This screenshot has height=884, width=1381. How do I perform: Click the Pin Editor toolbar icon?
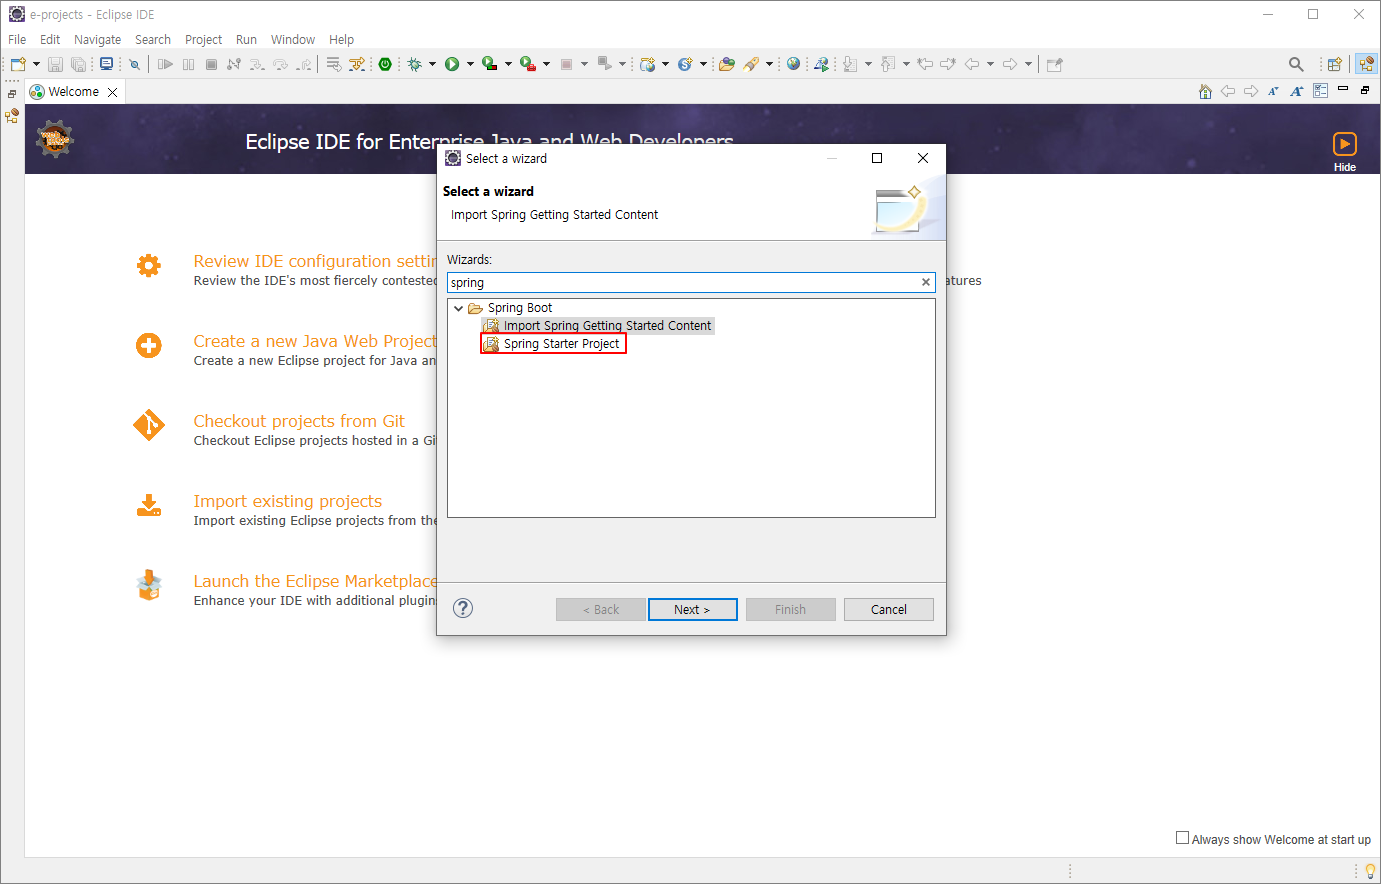pyautogui.click(x=1054, y=64)
